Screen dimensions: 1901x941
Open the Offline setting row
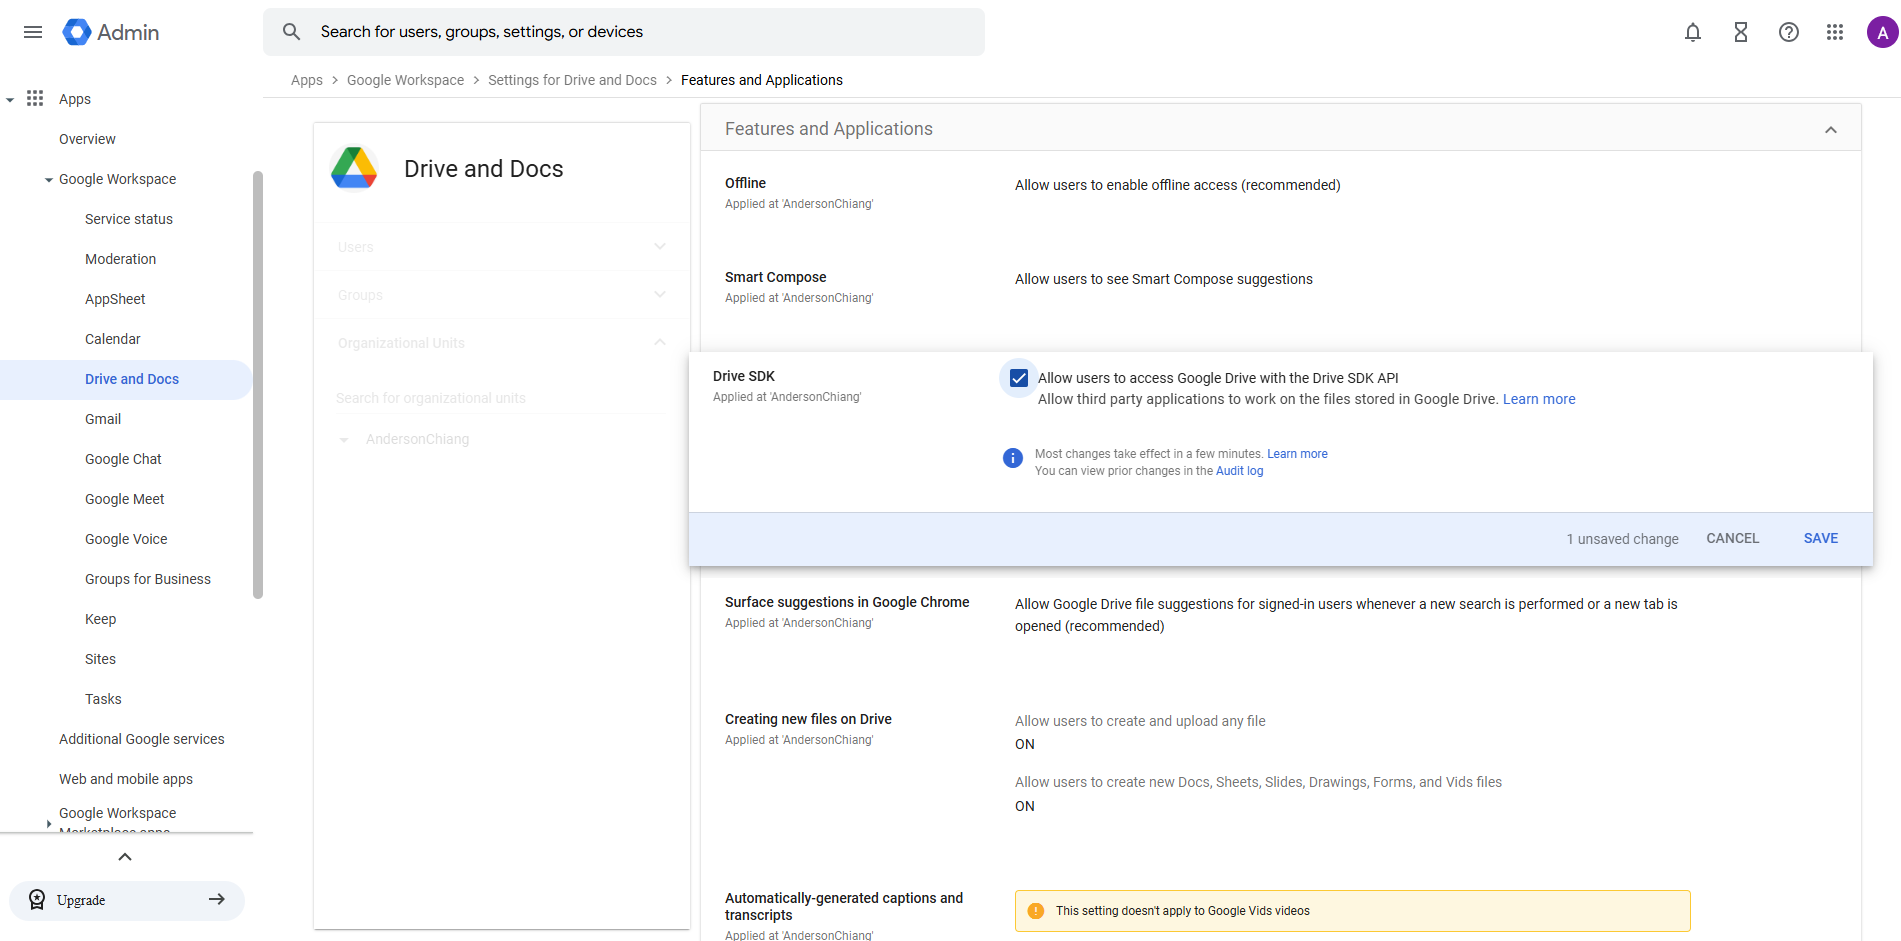pos(1280,198)
